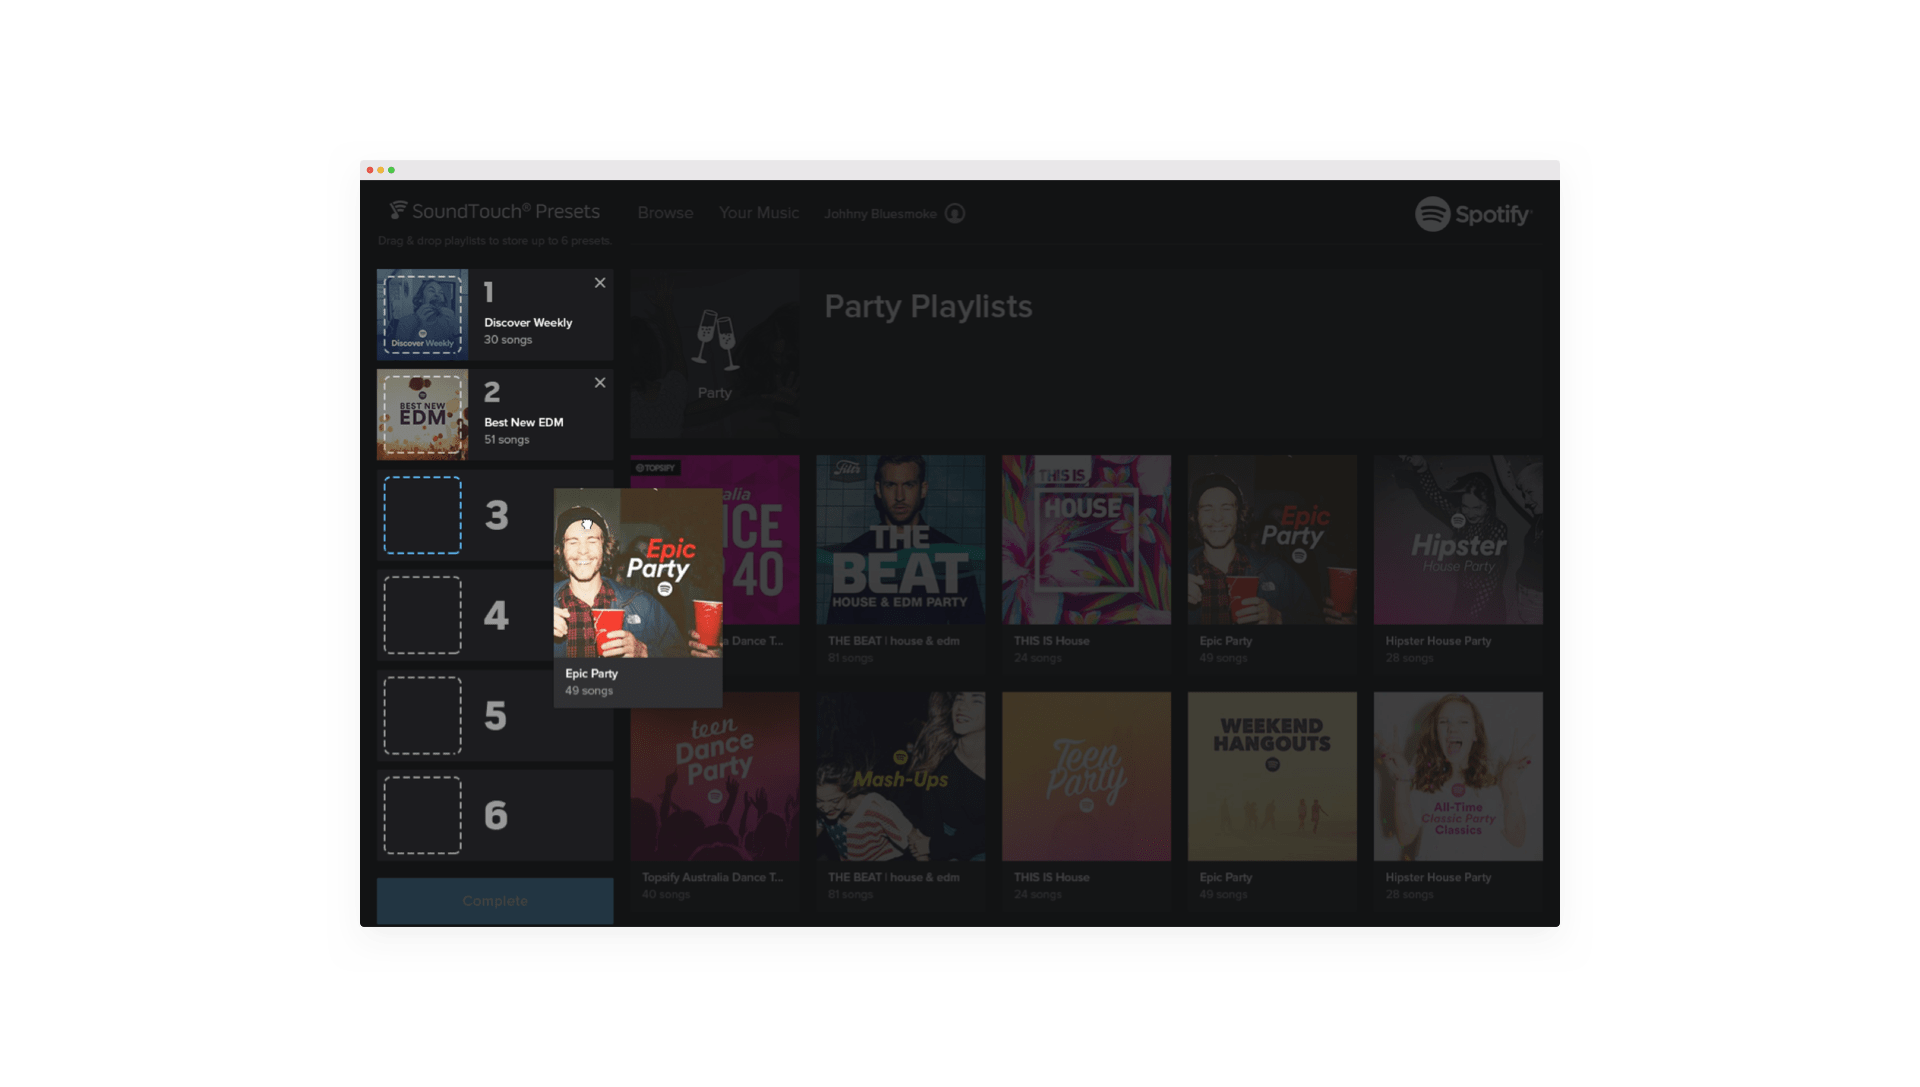
Task: Open the Weekend Hangouts playlist cover
Action: [1272, 776]
